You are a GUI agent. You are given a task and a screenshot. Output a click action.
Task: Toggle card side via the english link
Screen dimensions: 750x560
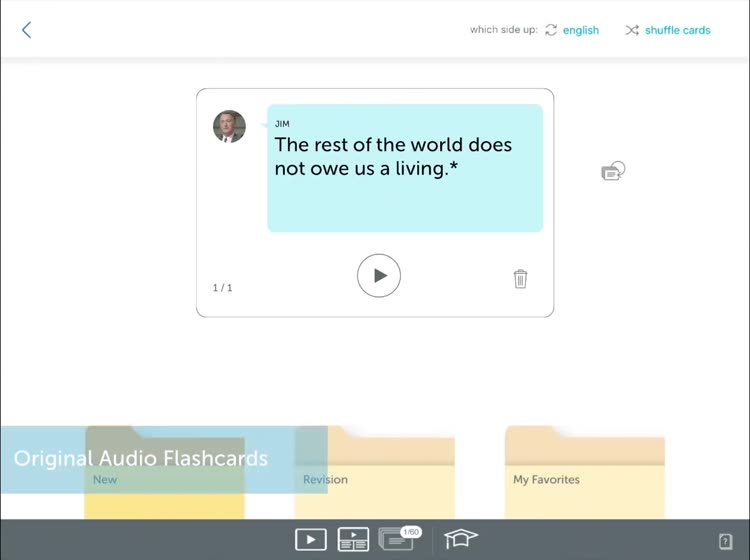click(580, 30)
